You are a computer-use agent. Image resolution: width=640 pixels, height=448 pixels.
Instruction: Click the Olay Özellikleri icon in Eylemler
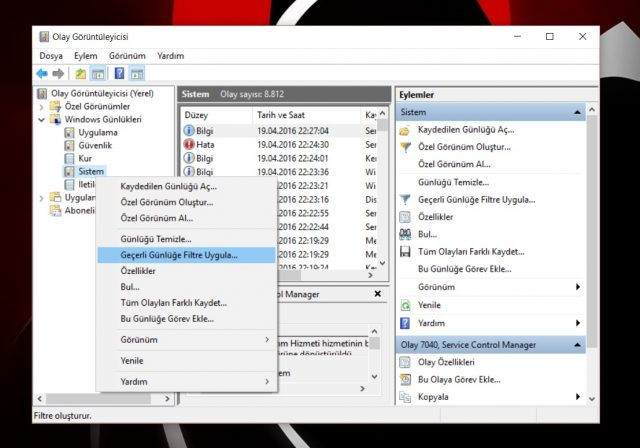pyautogui.click(x=405, y=362)
